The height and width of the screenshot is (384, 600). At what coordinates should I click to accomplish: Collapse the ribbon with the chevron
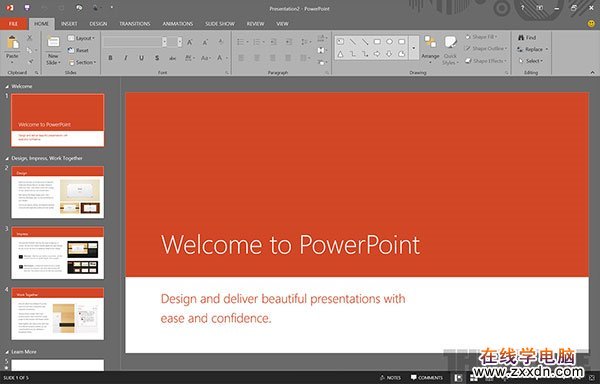pyautogui.click(x=592, y=72)
